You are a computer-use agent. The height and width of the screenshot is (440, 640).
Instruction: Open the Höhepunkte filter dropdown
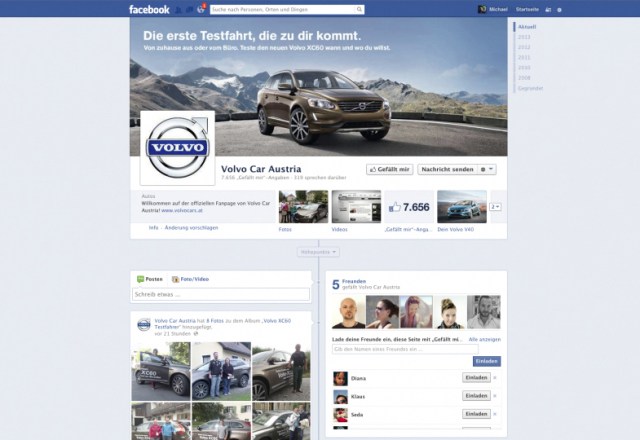pos(318,252)
